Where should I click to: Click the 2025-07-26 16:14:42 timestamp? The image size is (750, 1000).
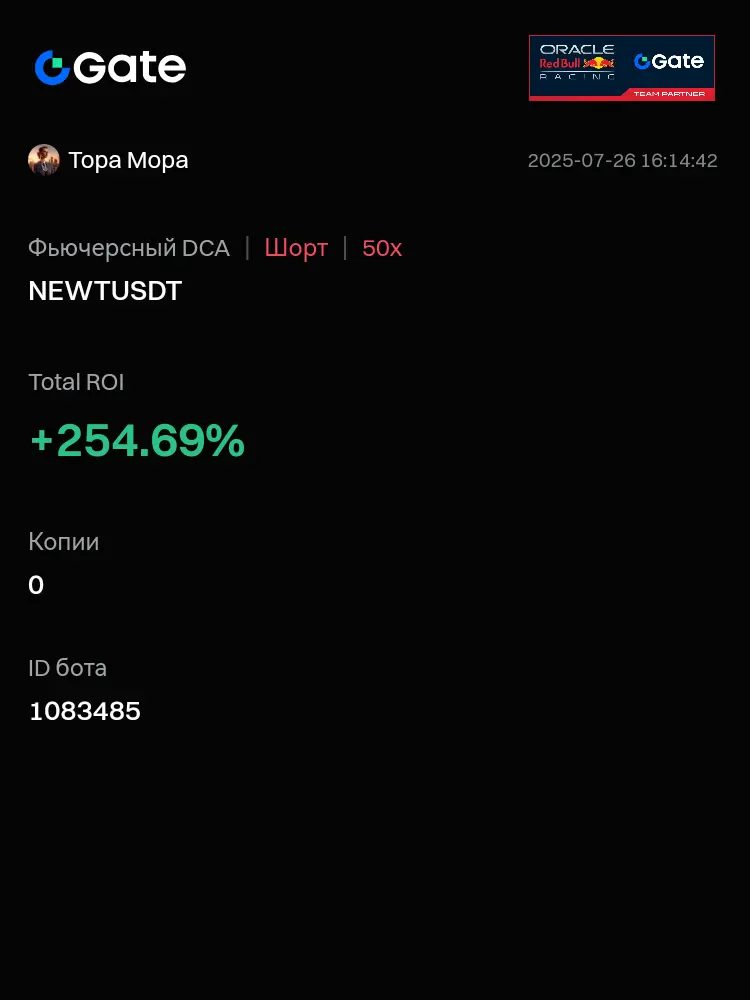pos(622,161)
